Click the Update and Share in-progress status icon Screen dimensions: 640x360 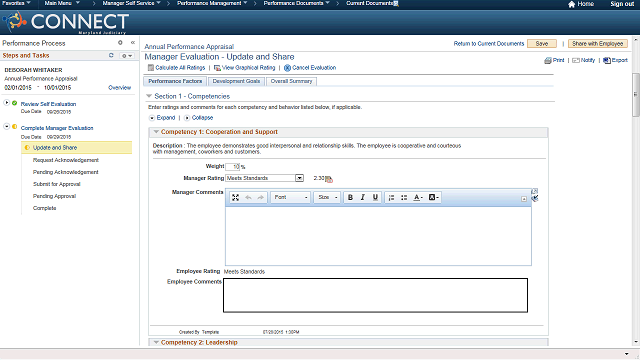point(27,147)
